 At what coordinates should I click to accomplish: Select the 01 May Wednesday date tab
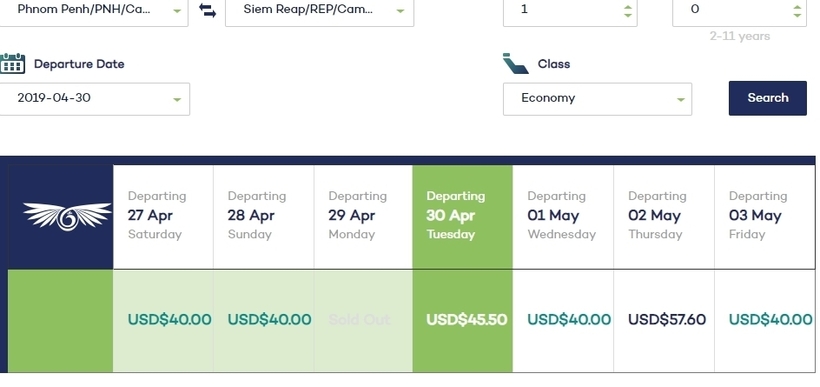tap(563, 217)
